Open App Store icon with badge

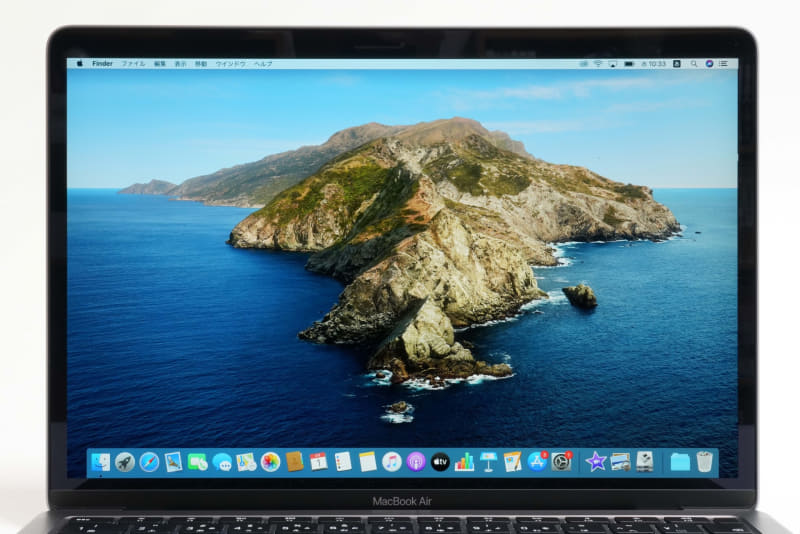point(537,462)
